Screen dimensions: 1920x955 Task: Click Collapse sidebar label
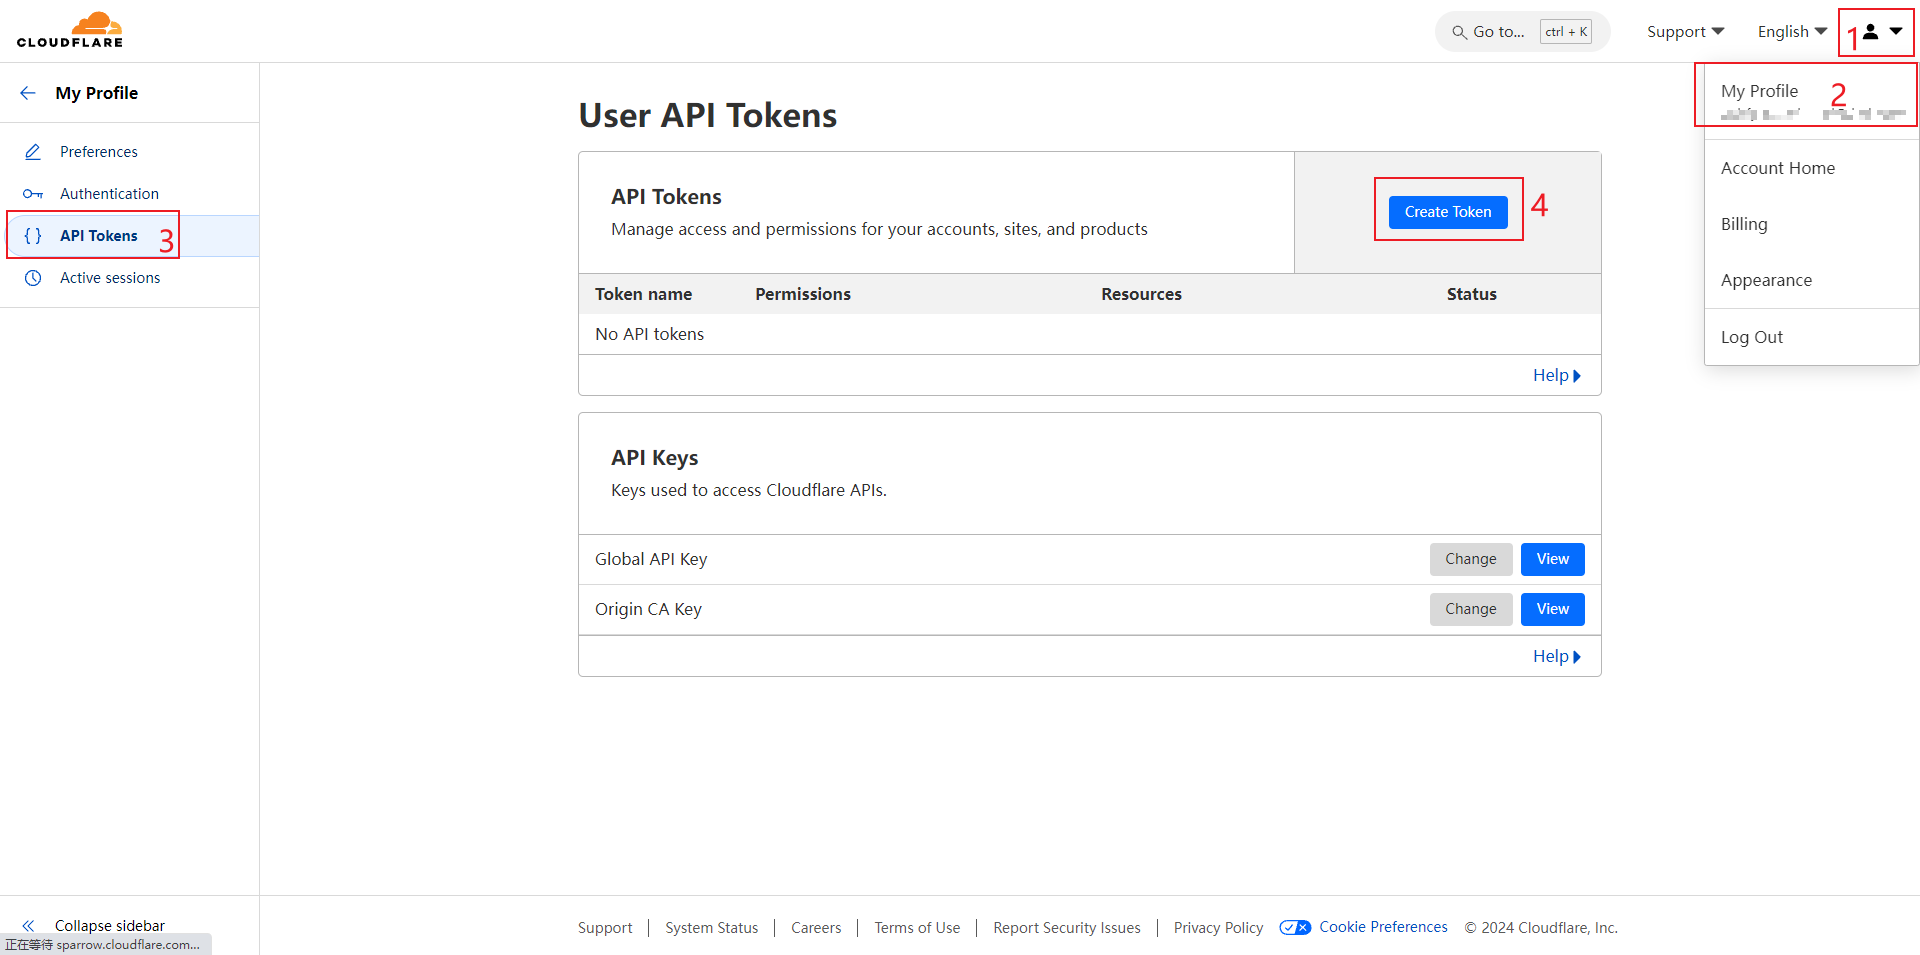pyautogui.click(x=110, y=926)
